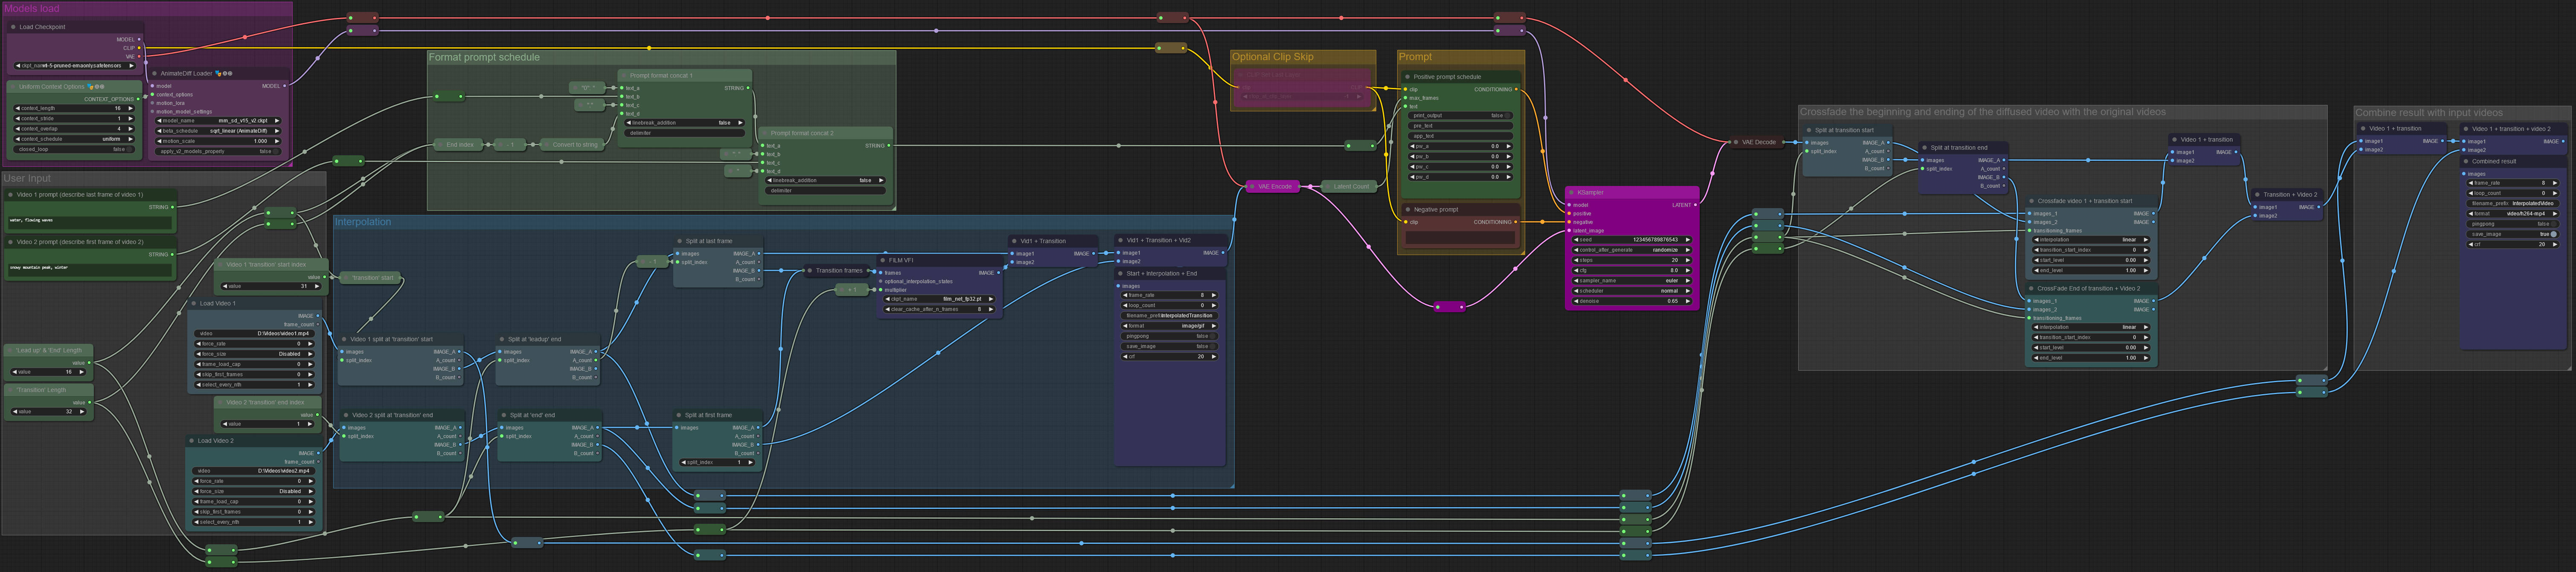Collapse the Load Checkpoint node dot

point(13,27)
